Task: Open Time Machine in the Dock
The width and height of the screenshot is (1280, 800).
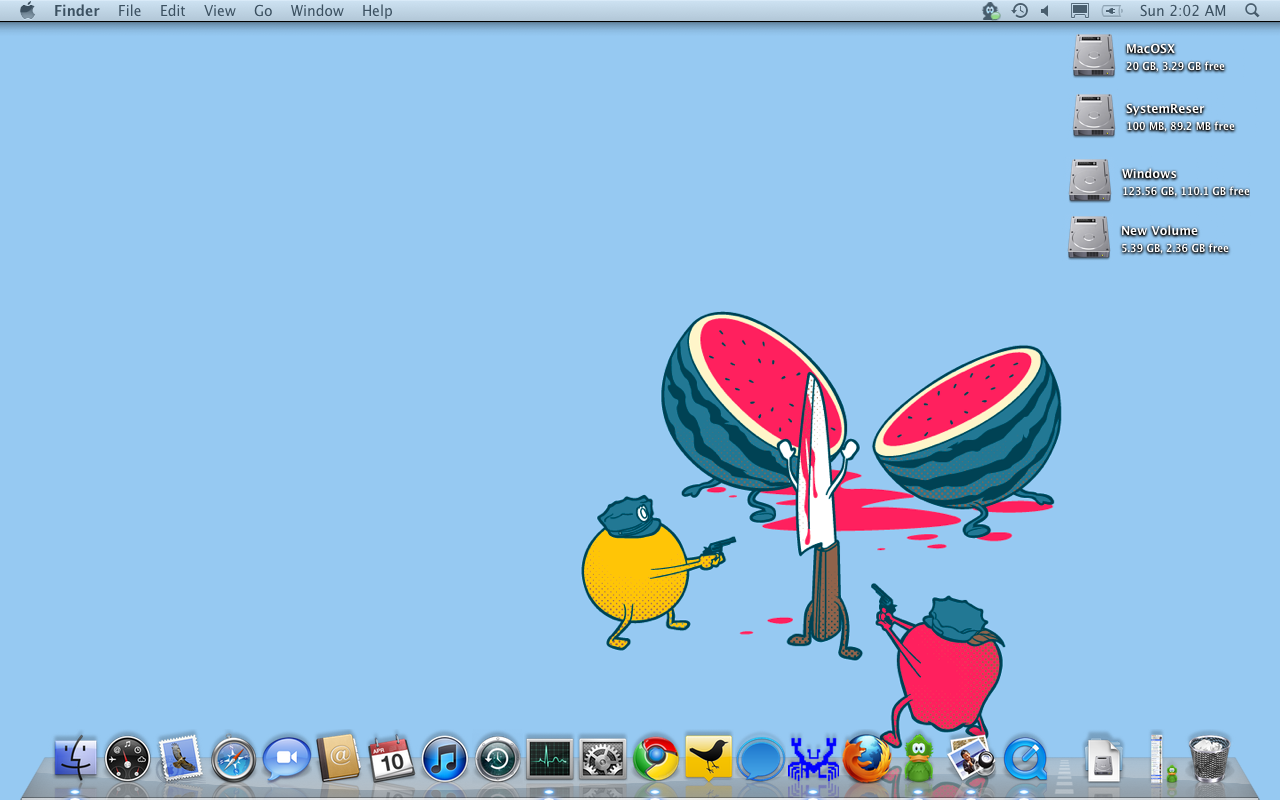Action: pyautogui.click(x=498, y=759)
